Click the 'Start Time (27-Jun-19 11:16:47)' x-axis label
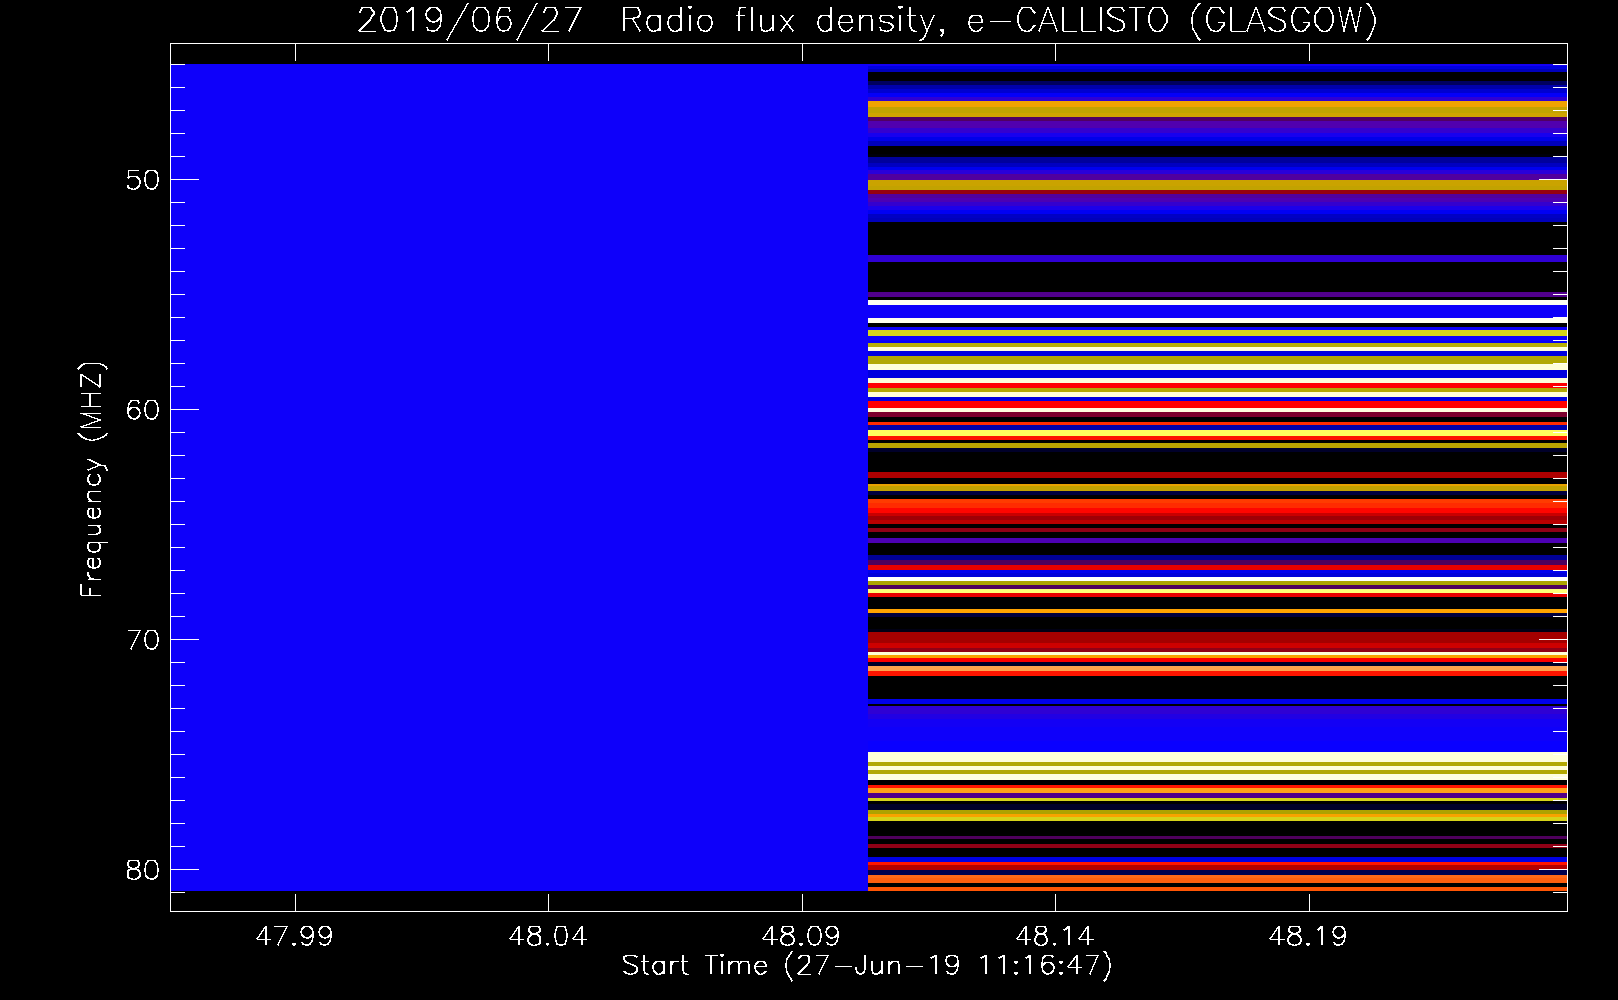The width and height of the screenshot is (1618, 1000). pyautogui.click(x=867, y=966)
